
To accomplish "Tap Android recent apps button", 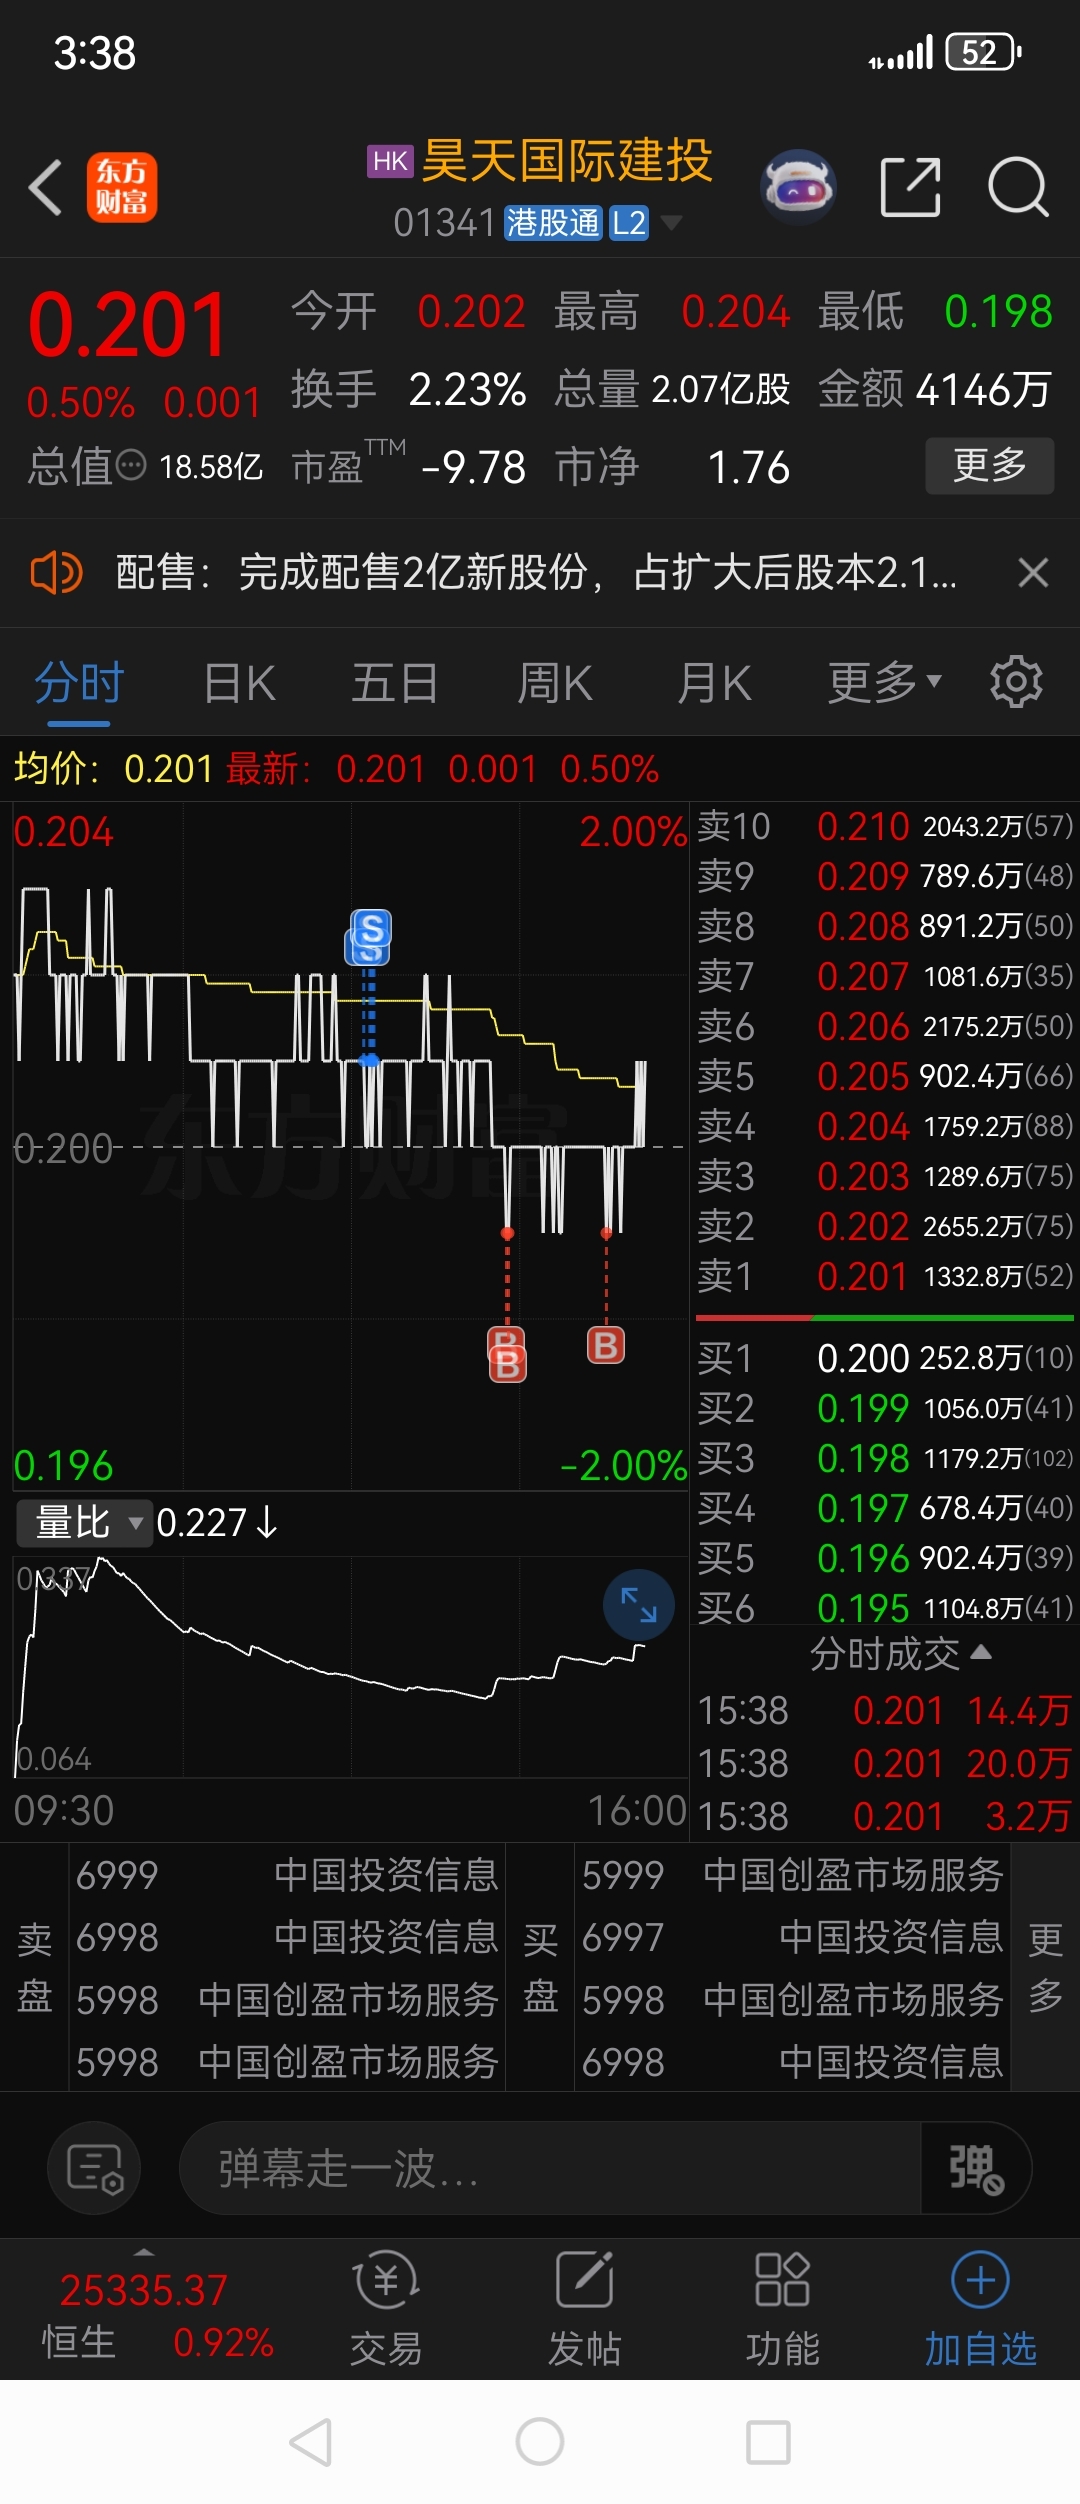I will click(769, 2443).
